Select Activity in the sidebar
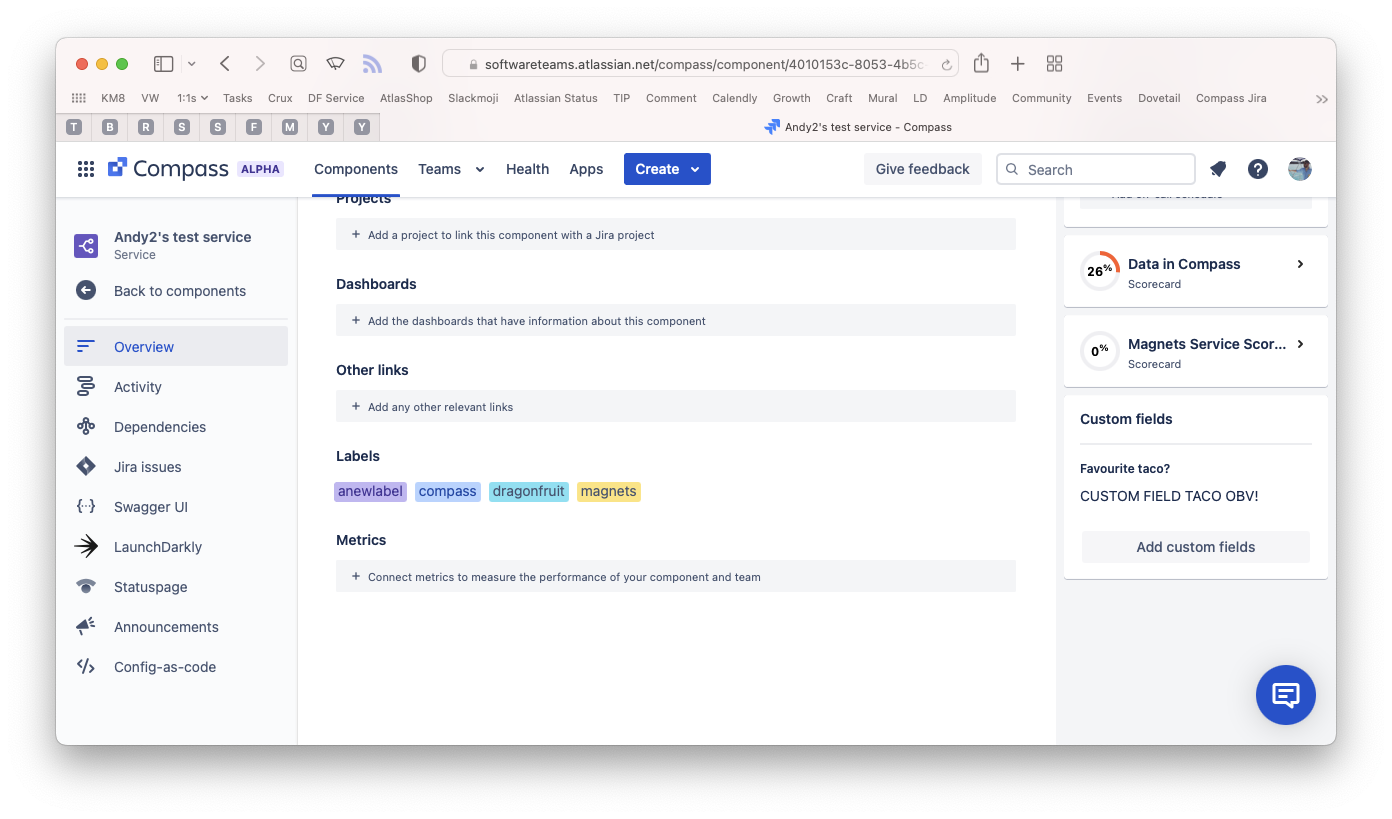The height and width of the screenshot is (819, 1392). pos(176,386)
